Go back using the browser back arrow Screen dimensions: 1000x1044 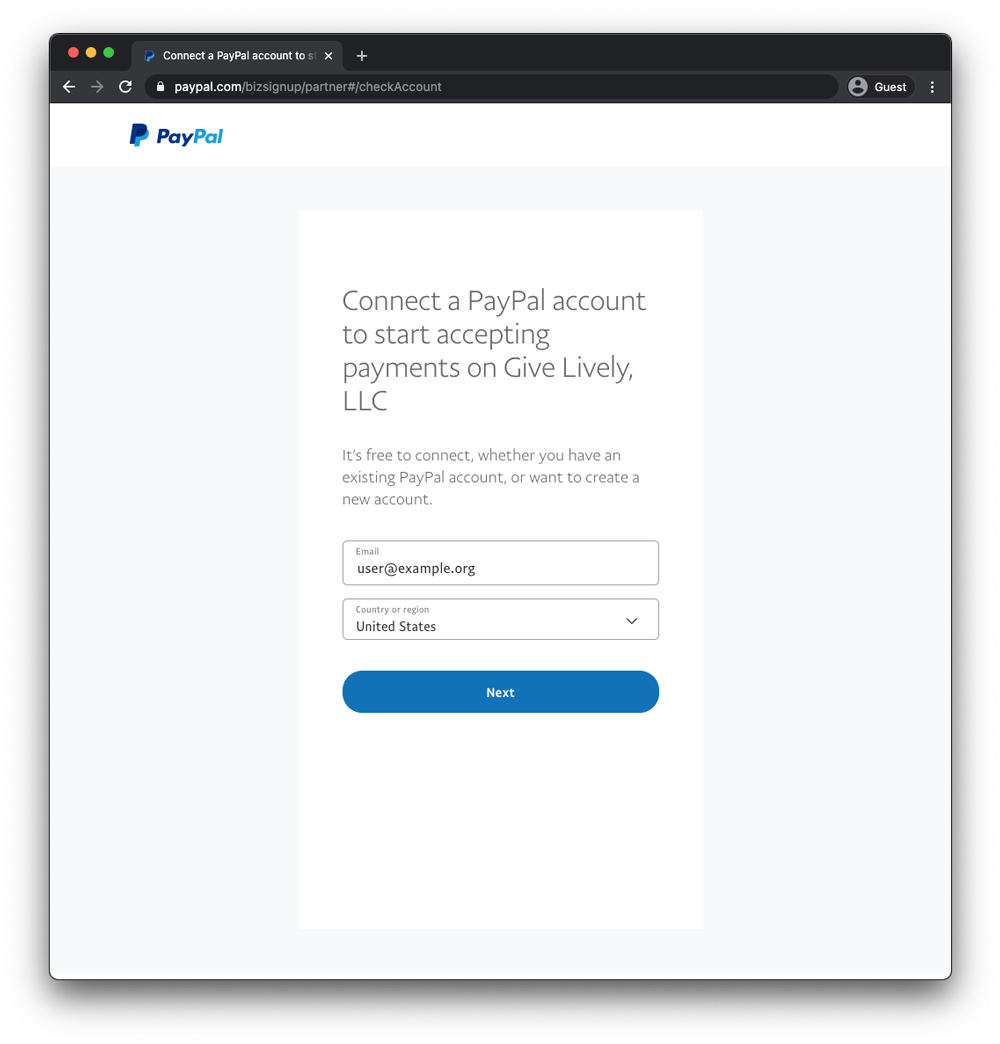(x=69, y=87)
